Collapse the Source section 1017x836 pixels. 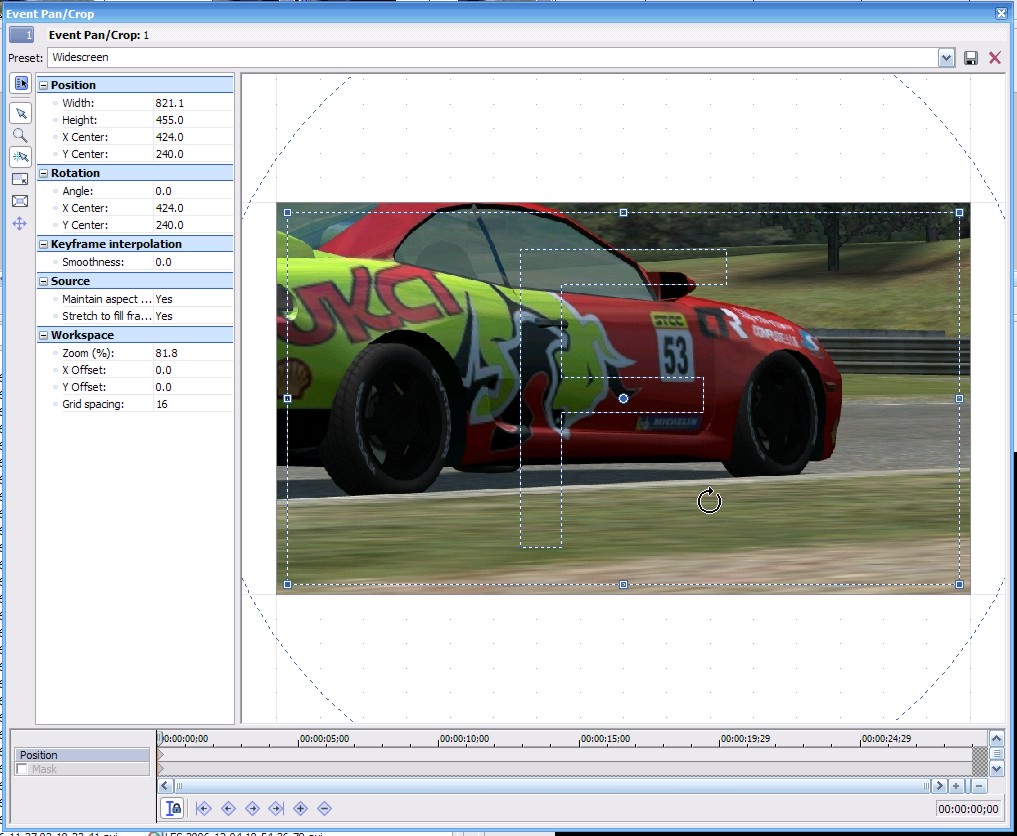pyautogui.click(x=43, y=281)
